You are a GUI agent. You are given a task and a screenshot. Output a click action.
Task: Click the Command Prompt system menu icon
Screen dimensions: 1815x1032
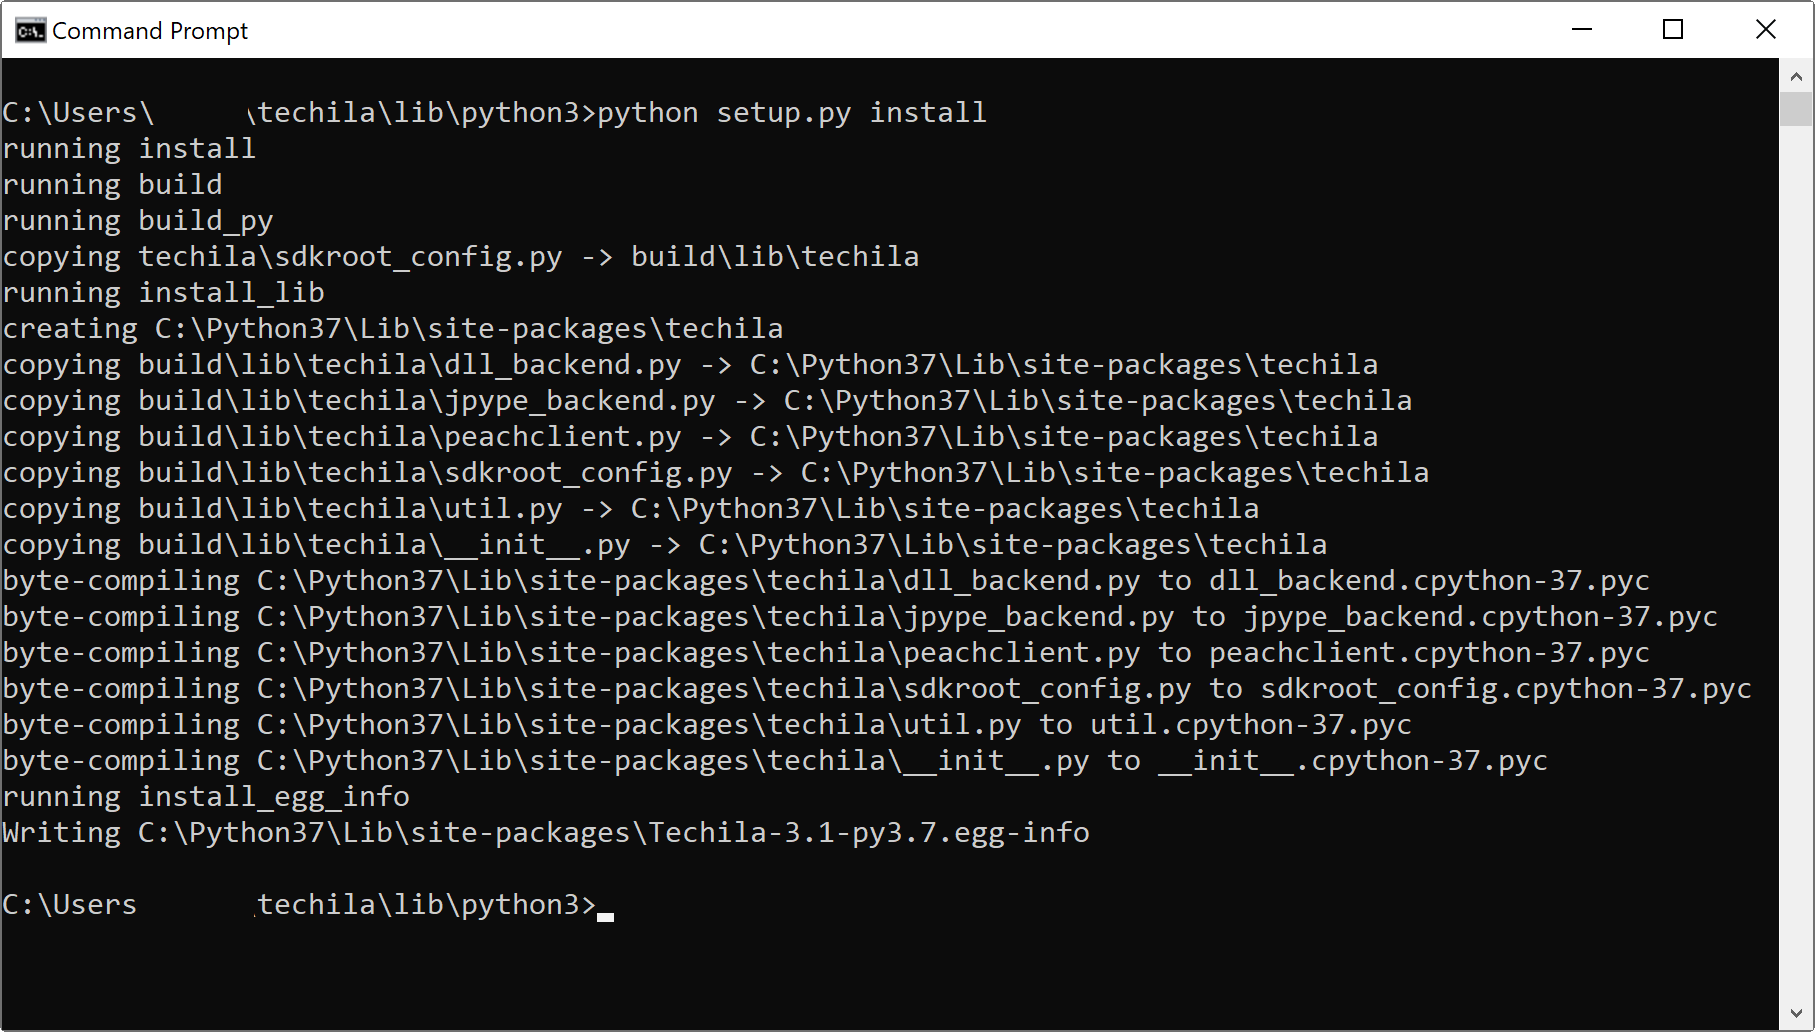[x=30, y=30]
